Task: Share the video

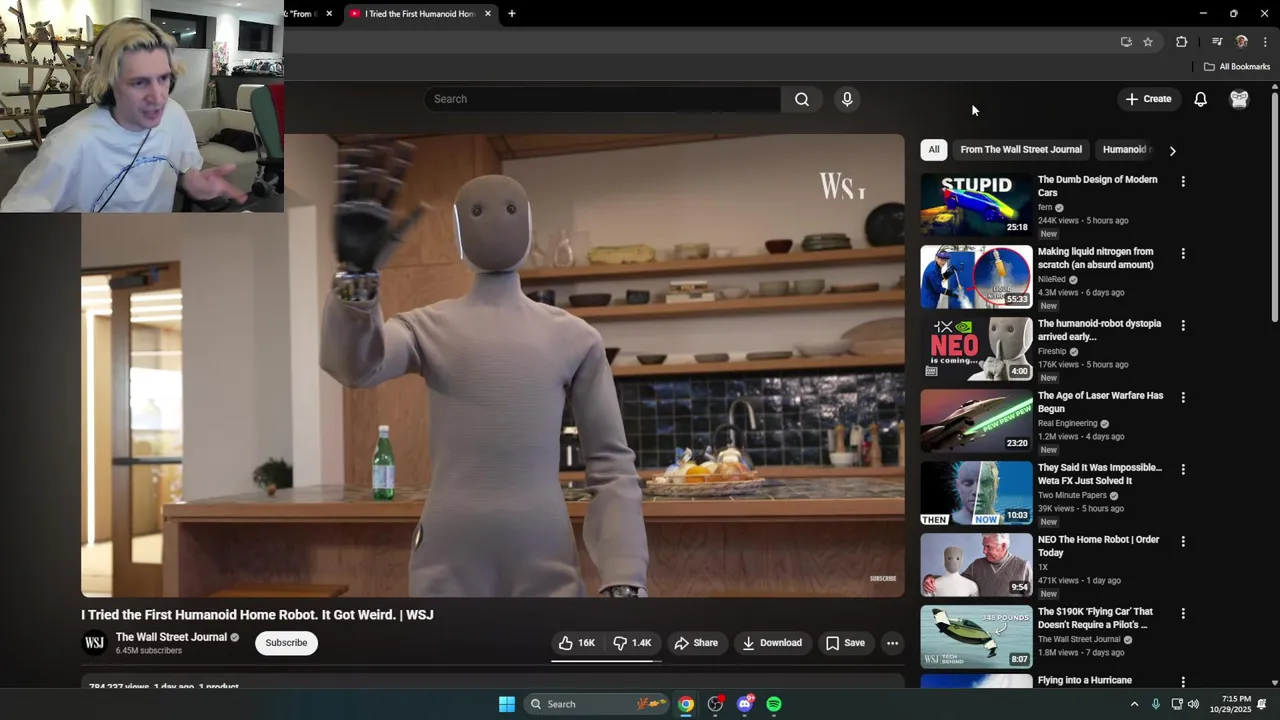Action: (x=696, y=643)
